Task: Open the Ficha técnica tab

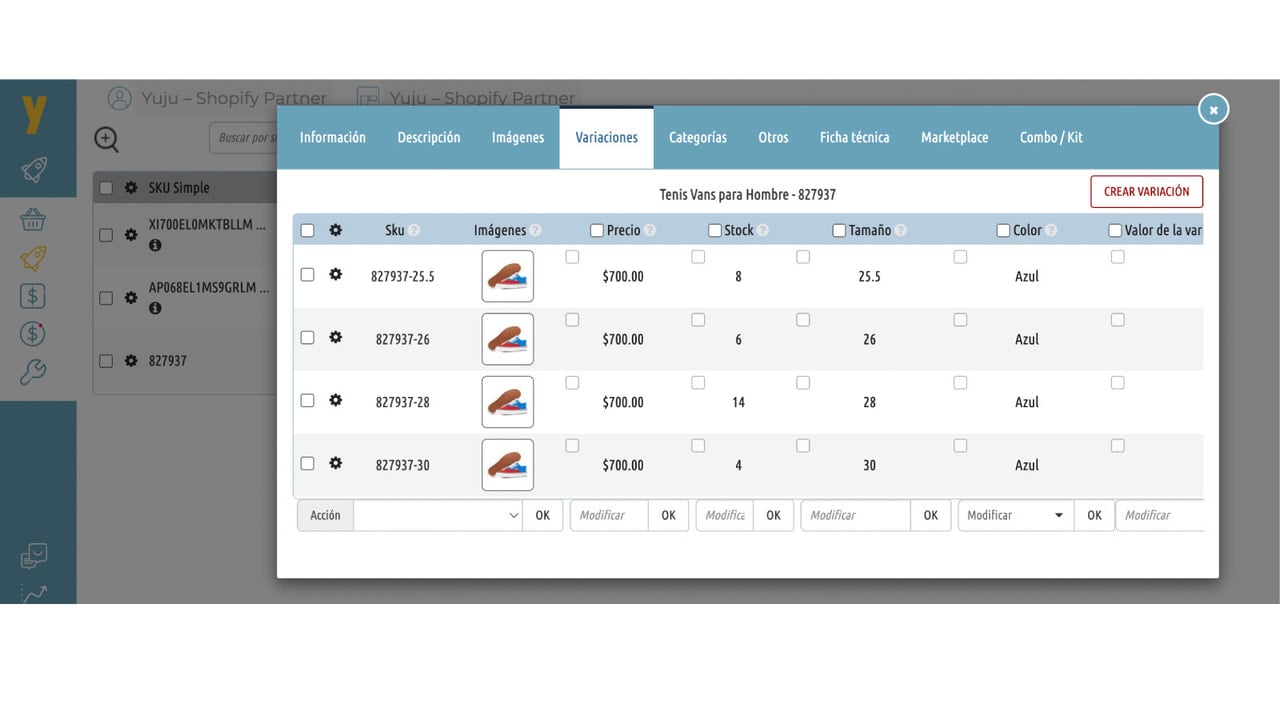Action: [855, 137]
